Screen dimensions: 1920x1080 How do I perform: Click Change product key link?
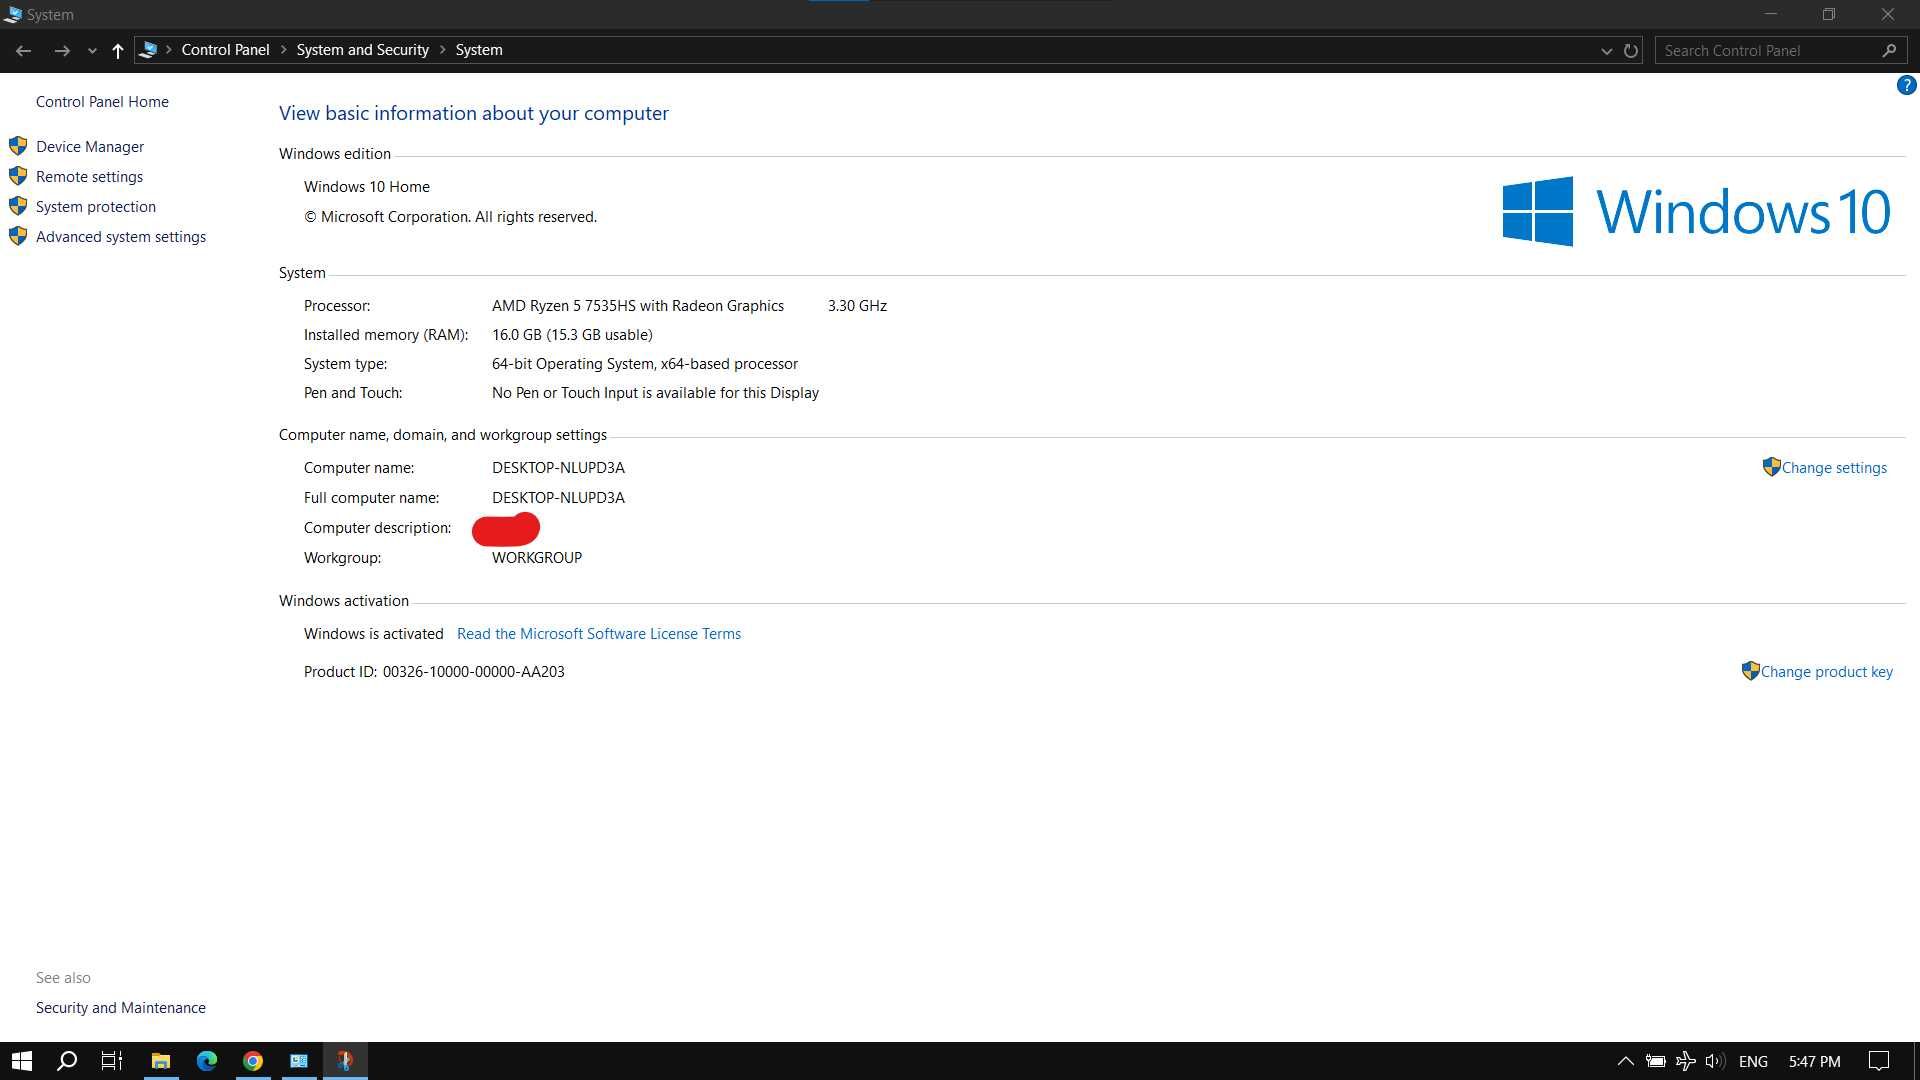[x=1826, y=672]
